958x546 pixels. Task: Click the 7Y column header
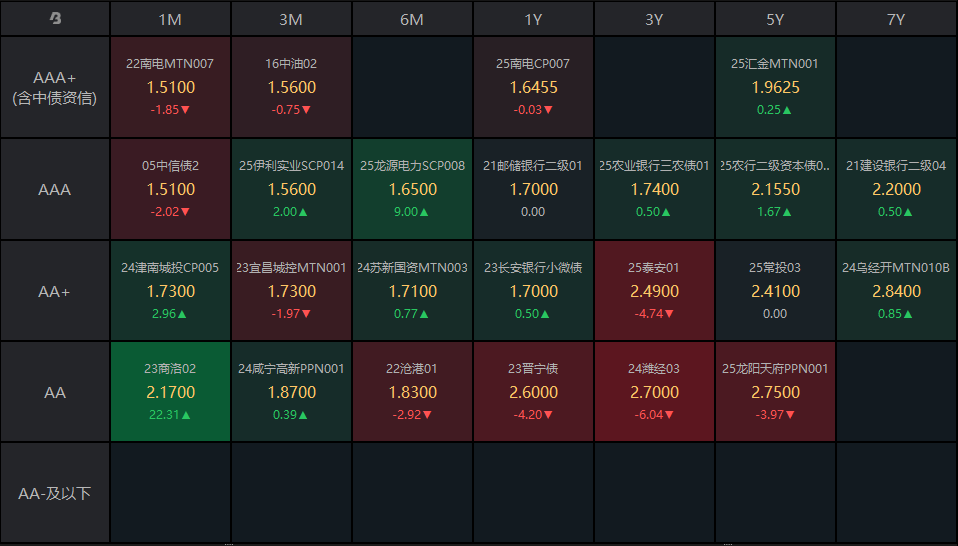pyautogui.click(x=896, y=19)
